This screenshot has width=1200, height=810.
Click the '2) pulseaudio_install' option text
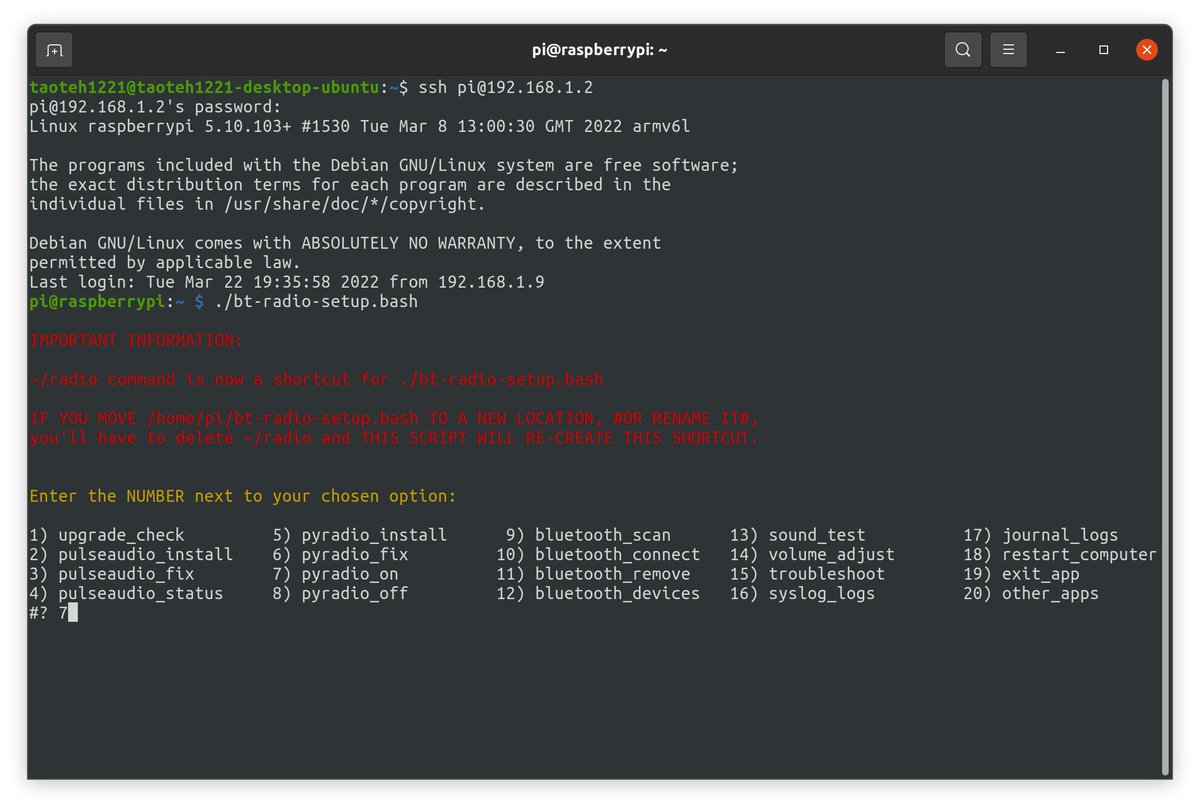131,554
